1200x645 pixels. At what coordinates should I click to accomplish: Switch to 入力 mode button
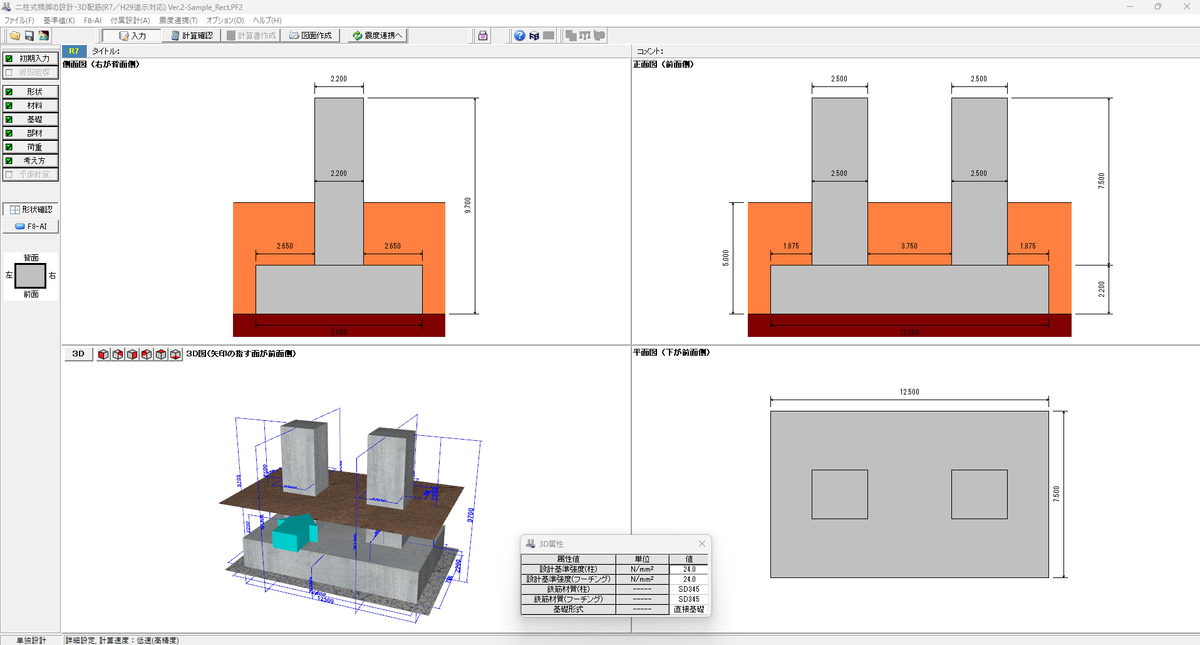coord(130,36)
